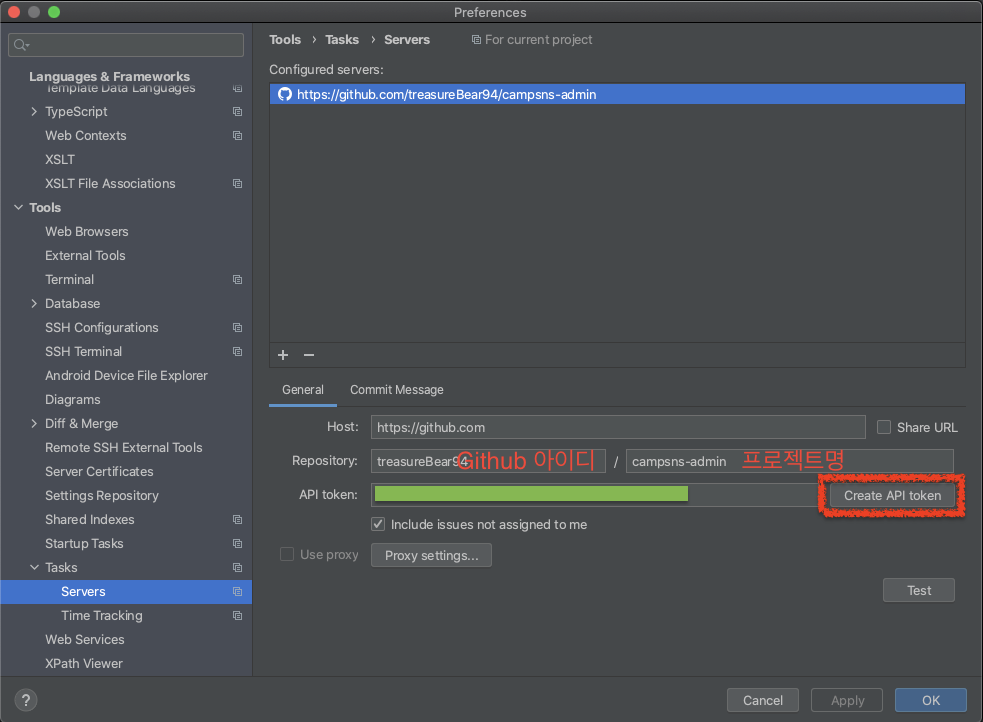983x722 pixels.
Task: Open help via the question mark icon
Action: coord(26,700)
